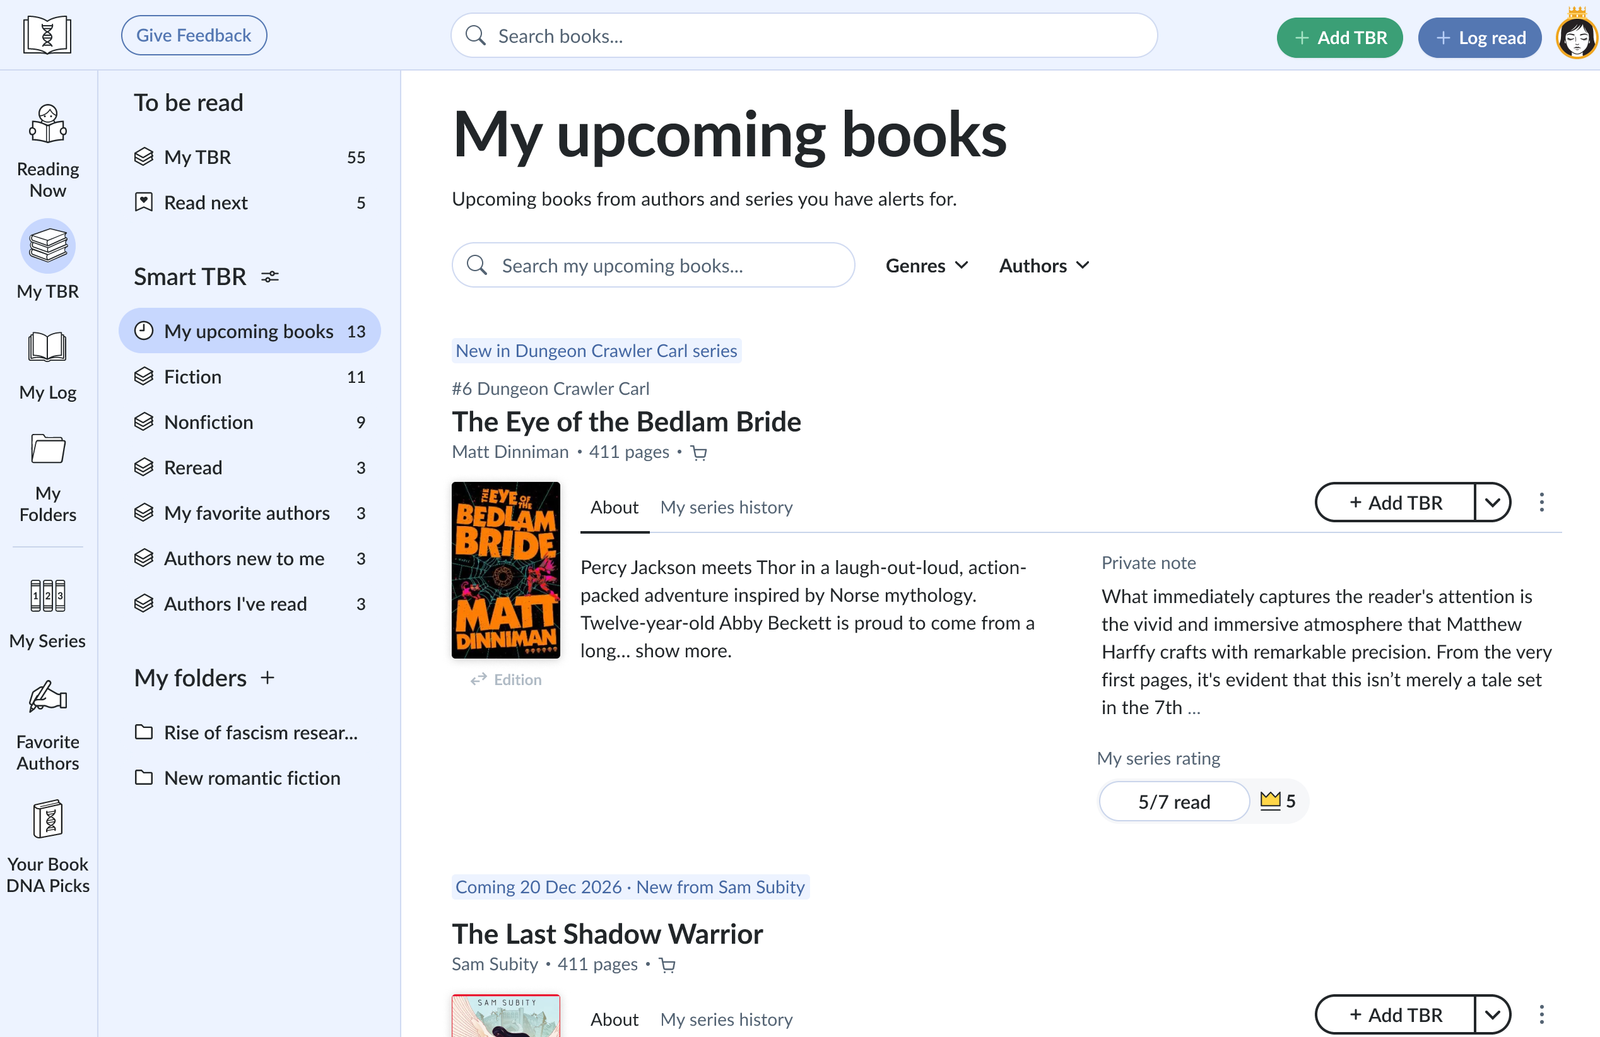The height and width of the screenshot is (1037, 1600).
Task: Open the app logo home icon
Action: click(47, 35)
